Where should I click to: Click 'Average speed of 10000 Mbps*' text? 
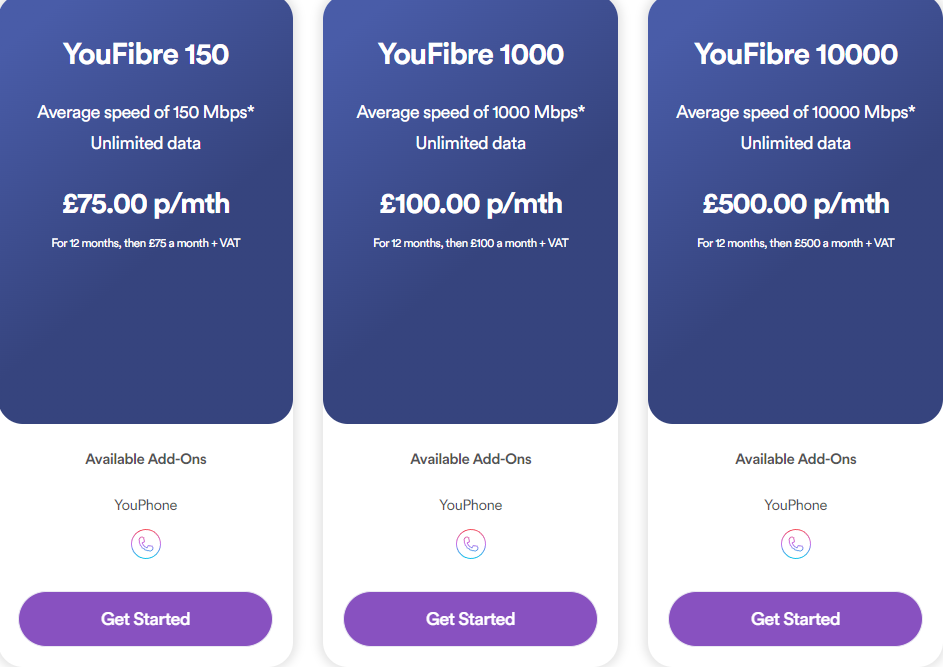[796, 112]
